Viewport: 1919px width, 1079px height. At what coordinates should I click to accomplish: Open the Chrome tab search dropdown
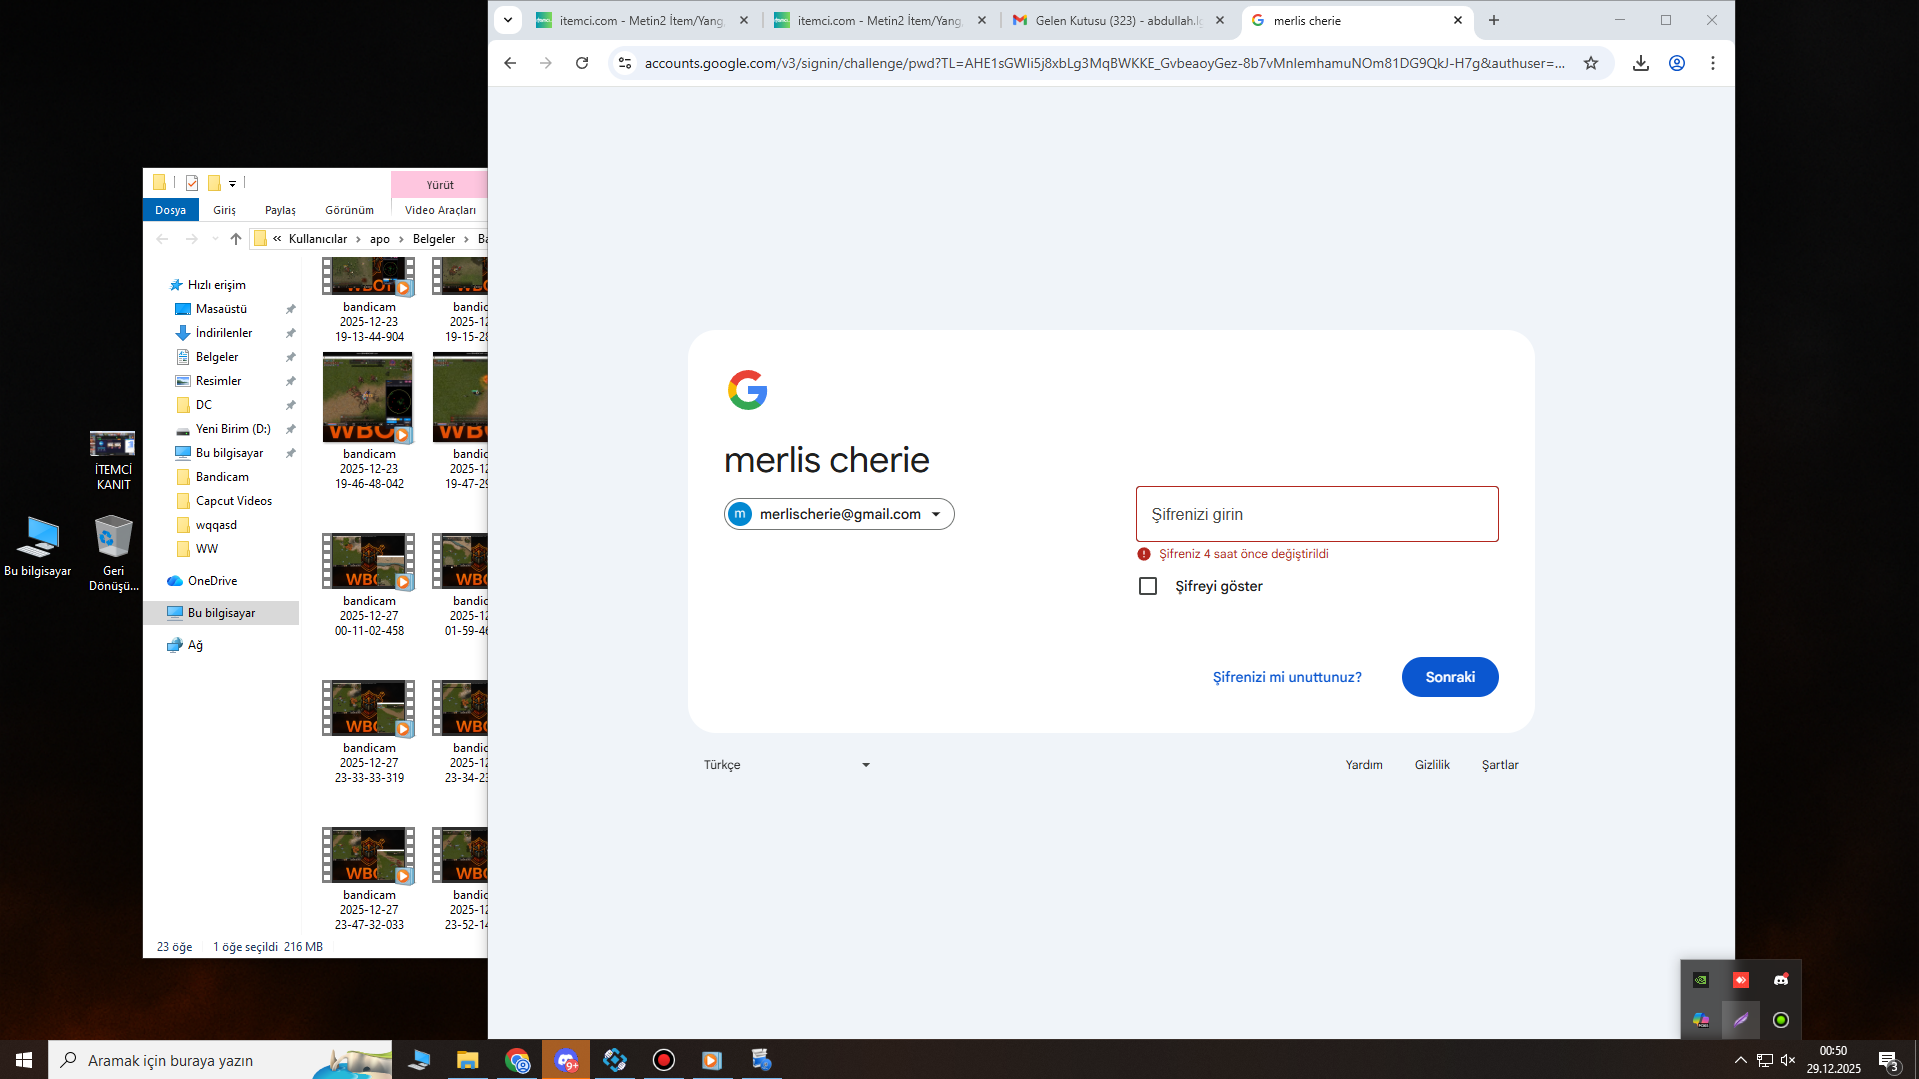(x=508, y=20)
